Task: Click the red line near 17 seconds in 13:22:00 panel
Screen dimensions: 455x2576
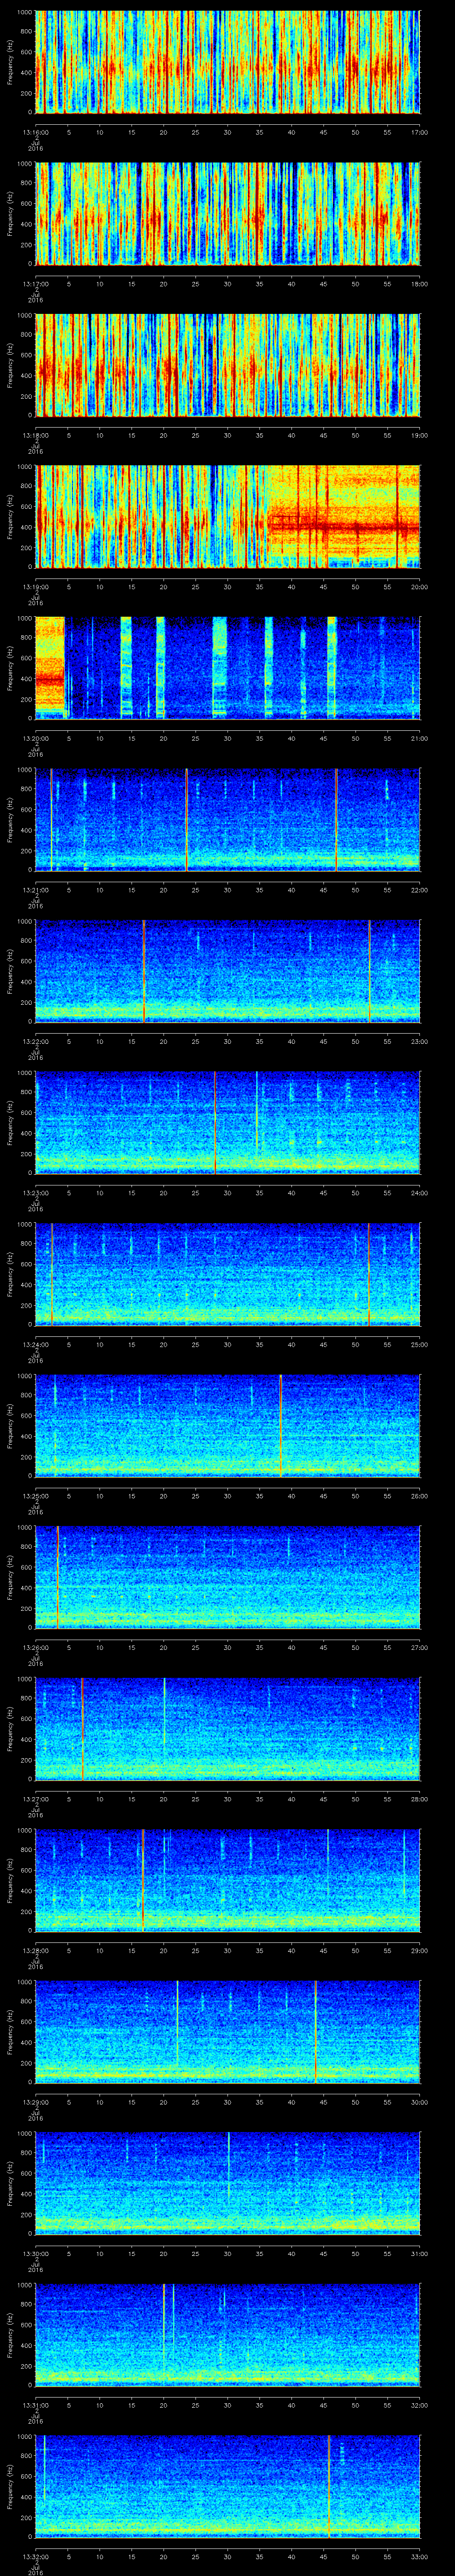Action: pyautogui.click(x=144, y=971)
